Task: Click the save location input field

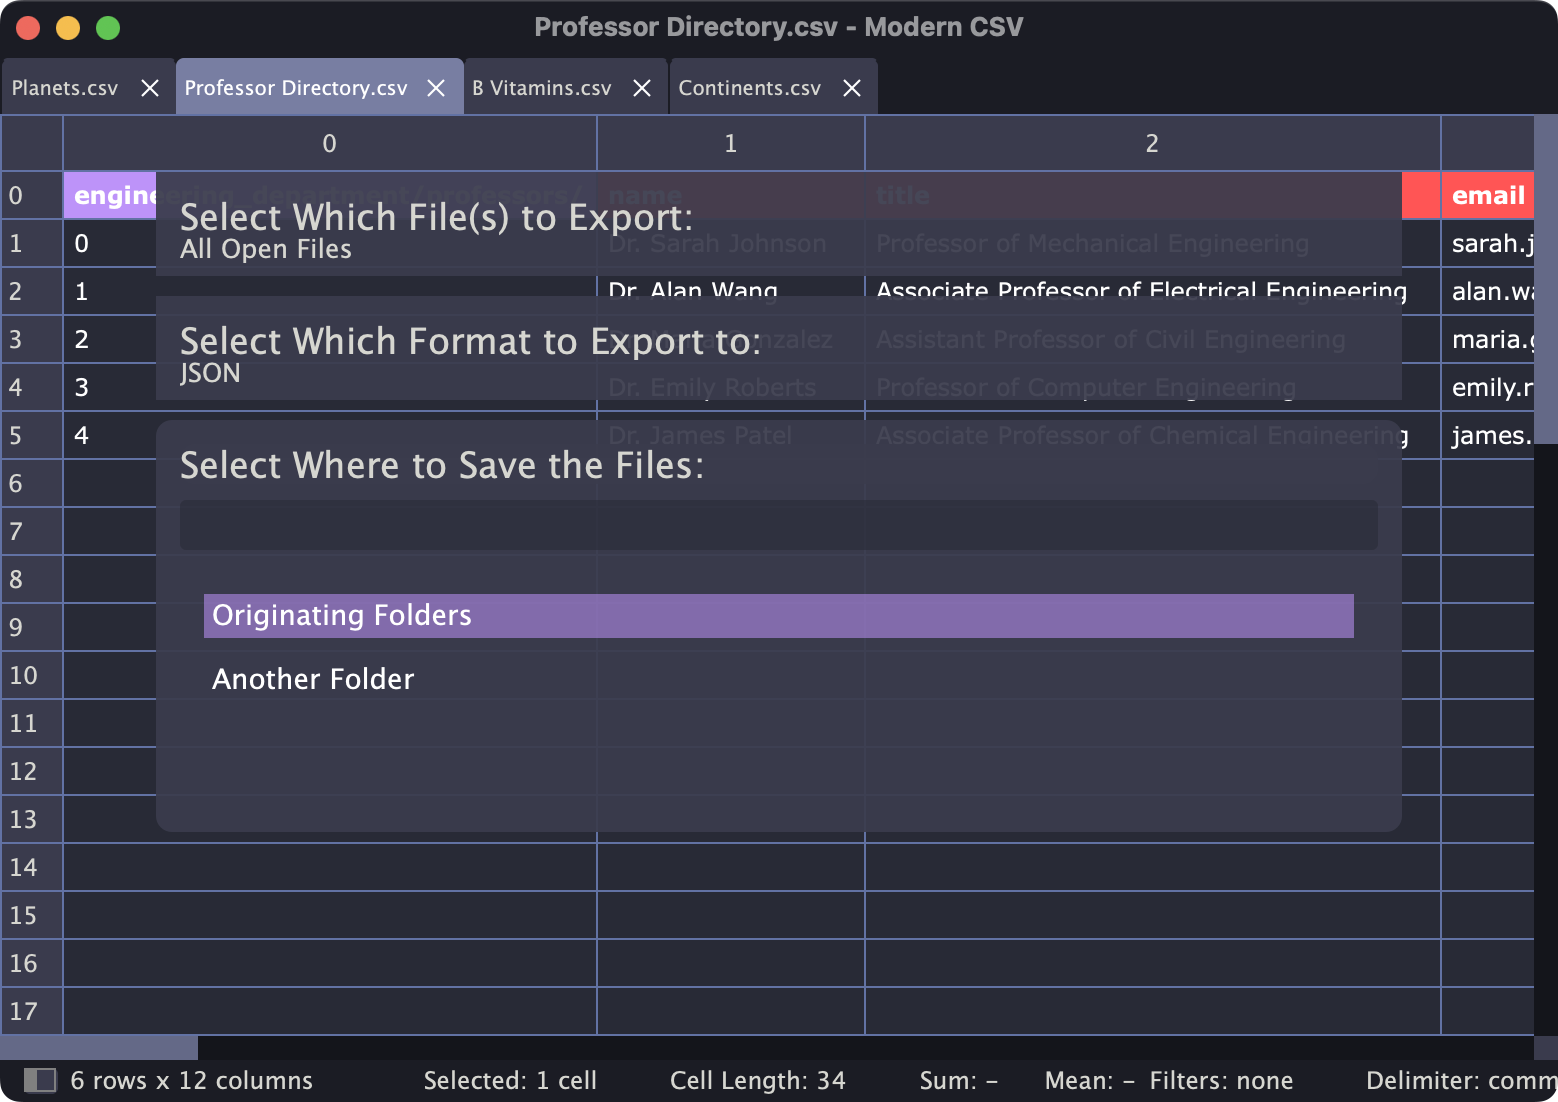Action: [x=778, y=524]
